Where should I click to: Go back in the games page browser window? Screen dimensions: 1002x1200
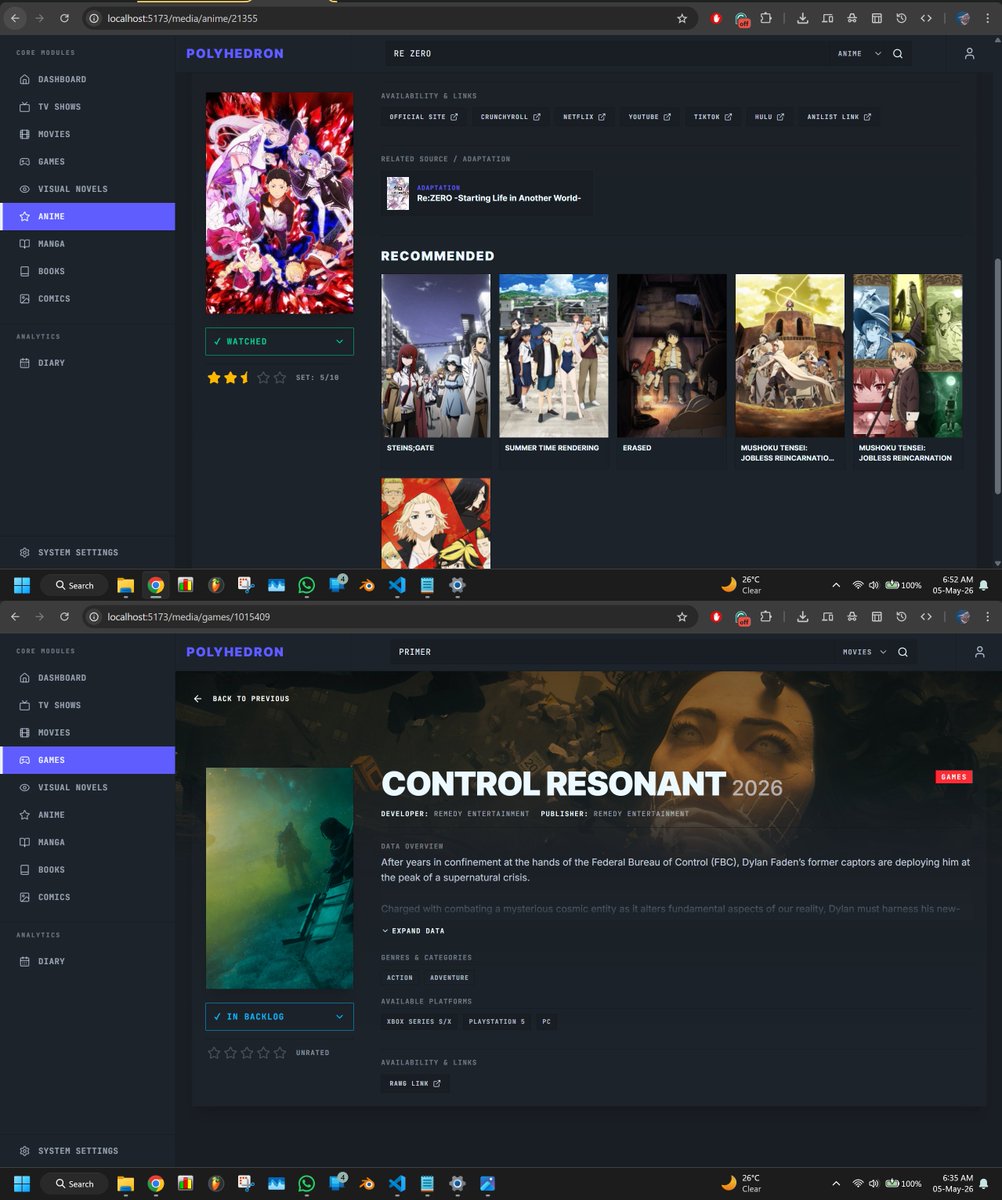[x=15, y=617]
